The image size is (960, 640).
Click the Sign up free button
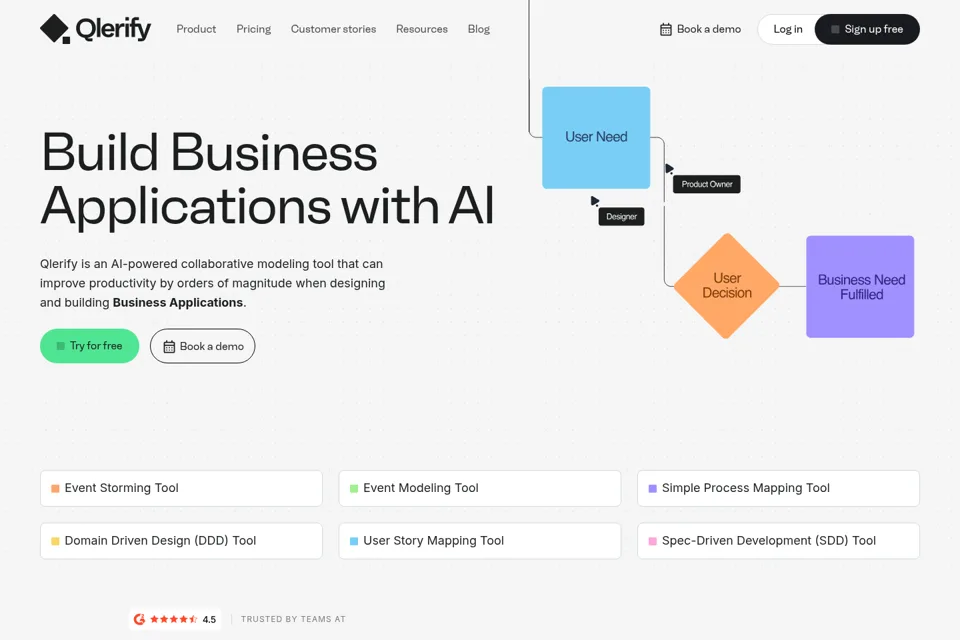pyautogui.click(x=867, y=29)
